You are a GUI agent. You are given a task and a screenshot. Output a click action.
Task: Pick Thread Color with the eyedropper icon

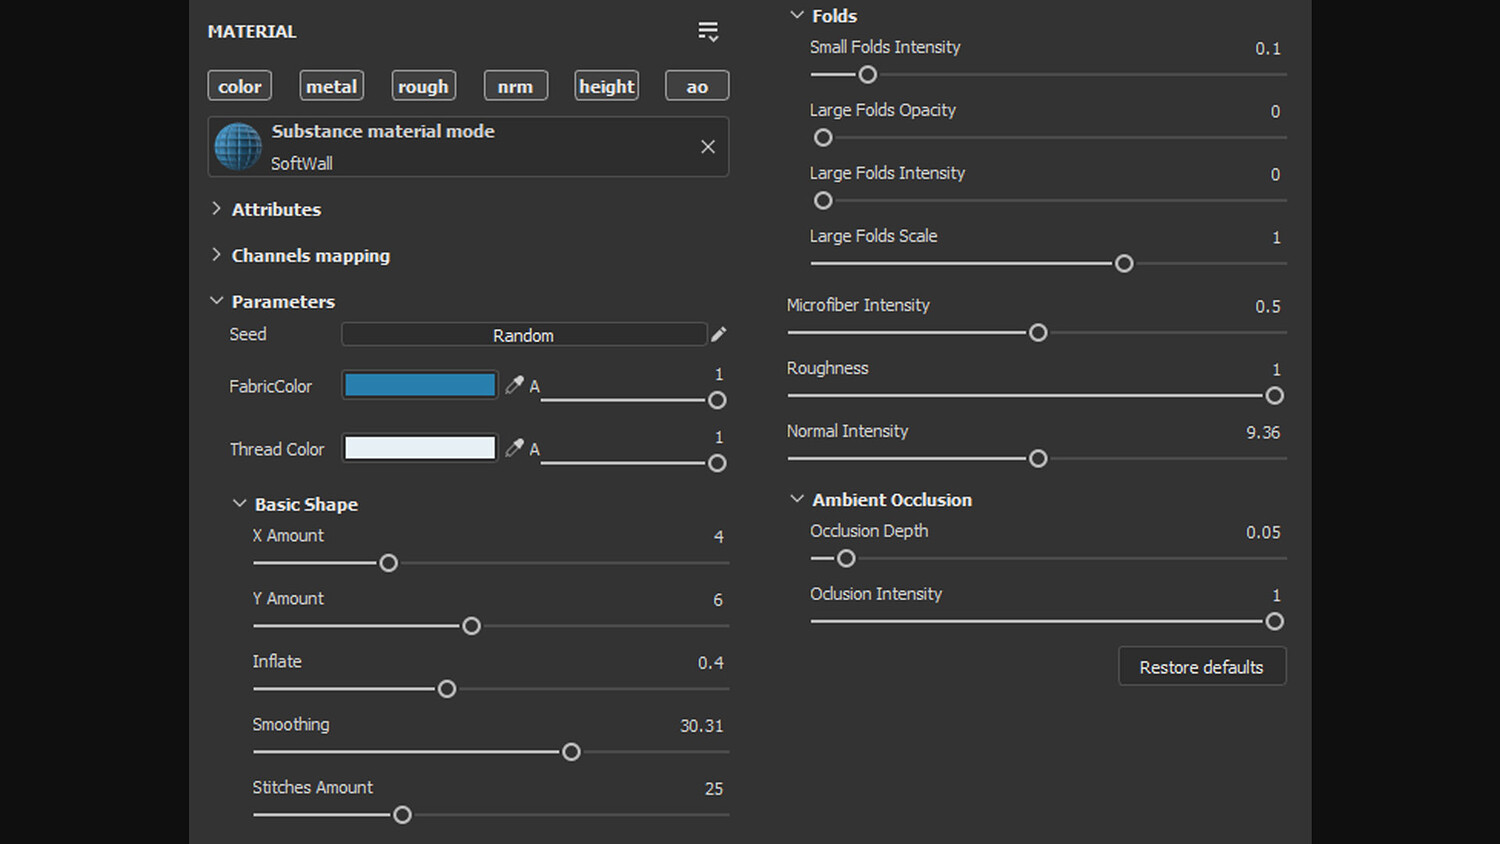(514, 448)
